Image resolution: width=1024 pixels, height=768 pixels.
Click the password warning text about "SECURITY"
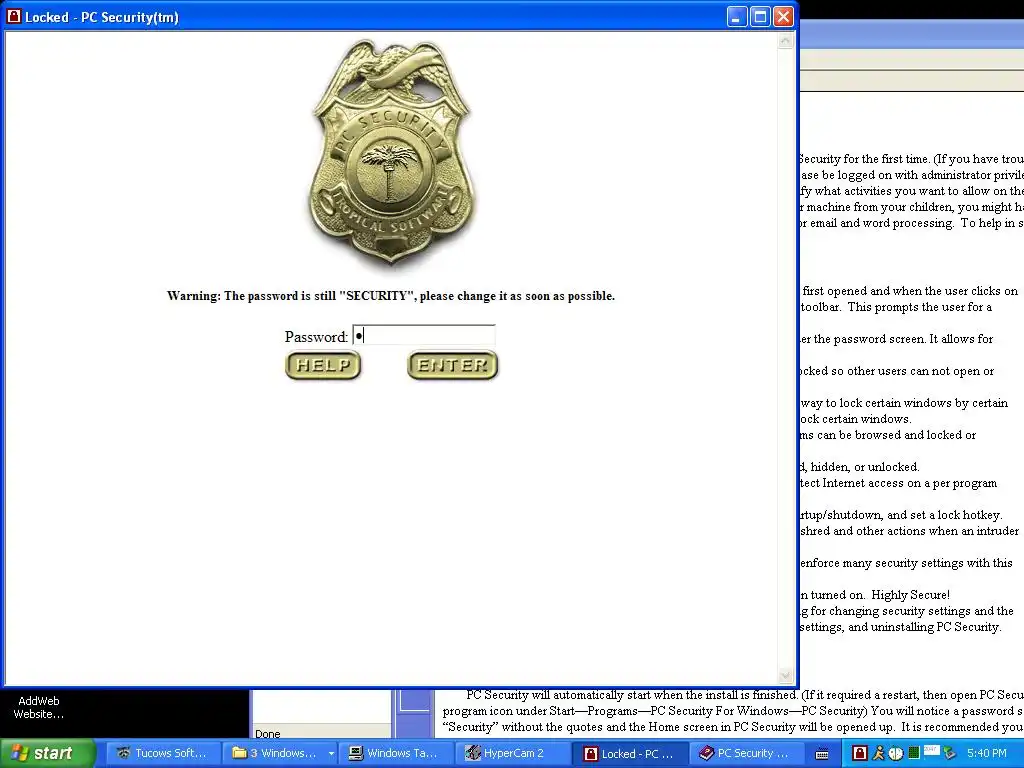391,296
